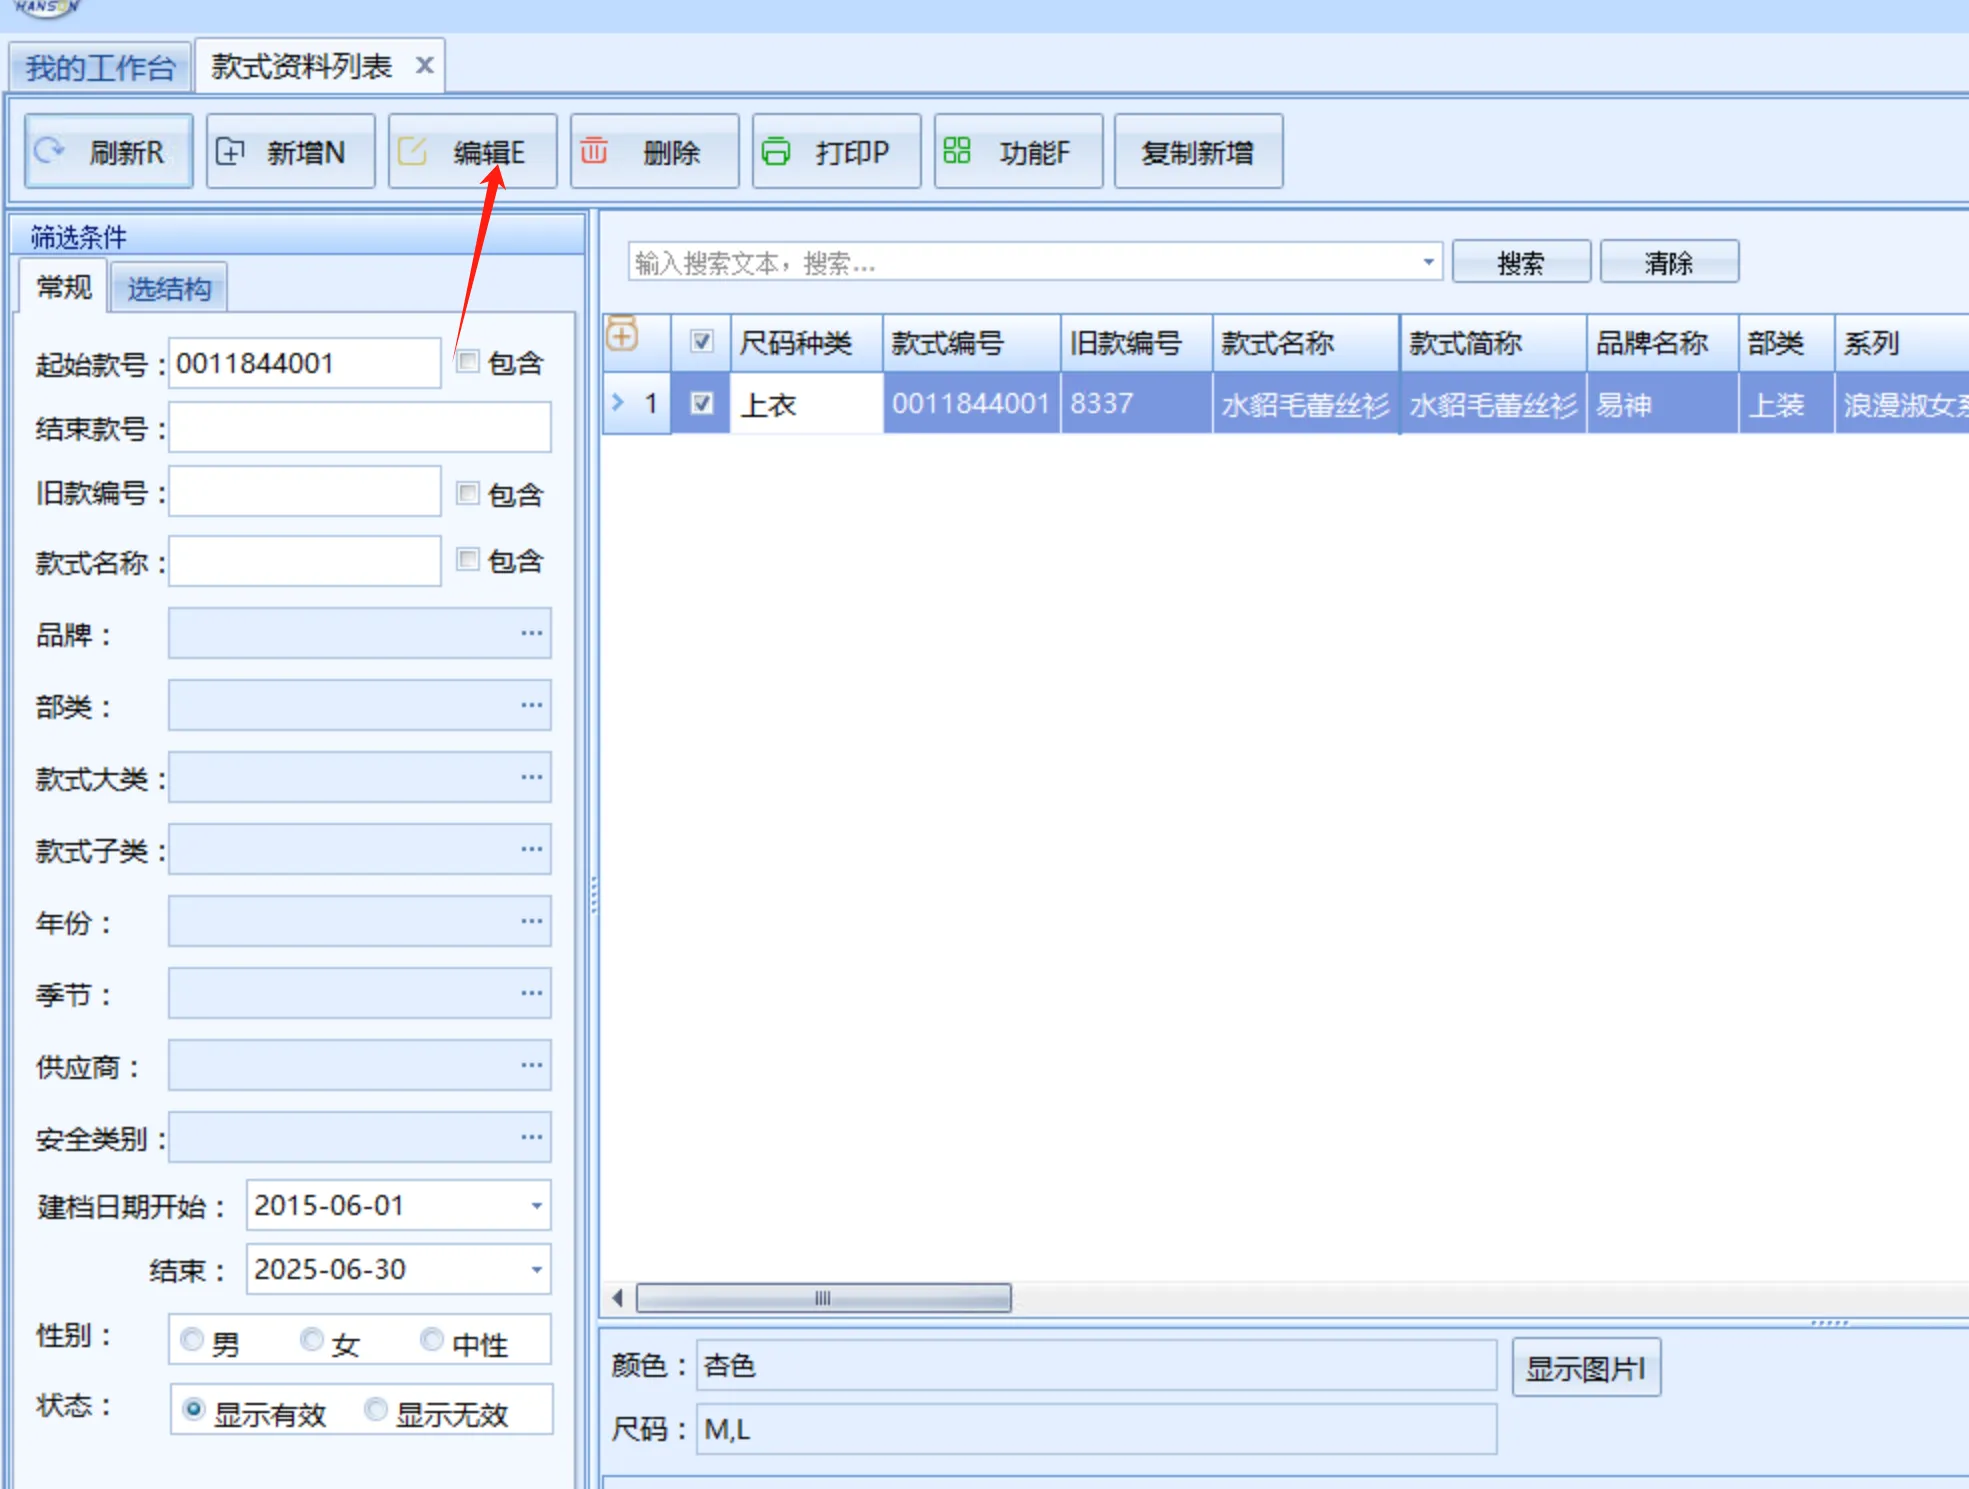Screen dimensions: 1969x1489
Task: Select the 打印P printer icon
Action: point(778,151)
